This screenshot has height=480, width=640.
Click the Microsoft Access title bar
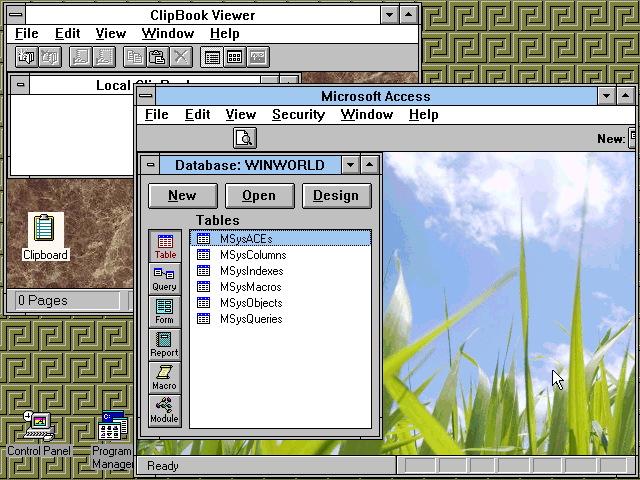(376, 96)
